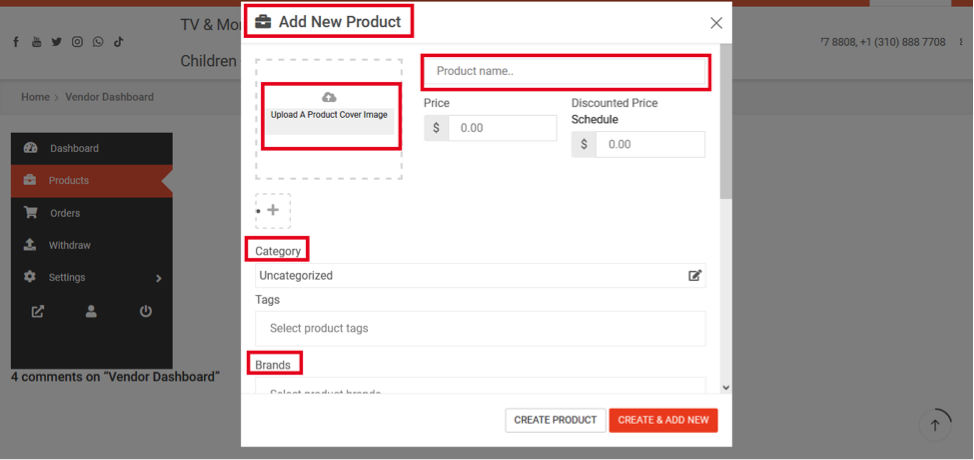Open the Orders menu item
The width and height of the screenshot is (974, 460).
pos(91,213)
